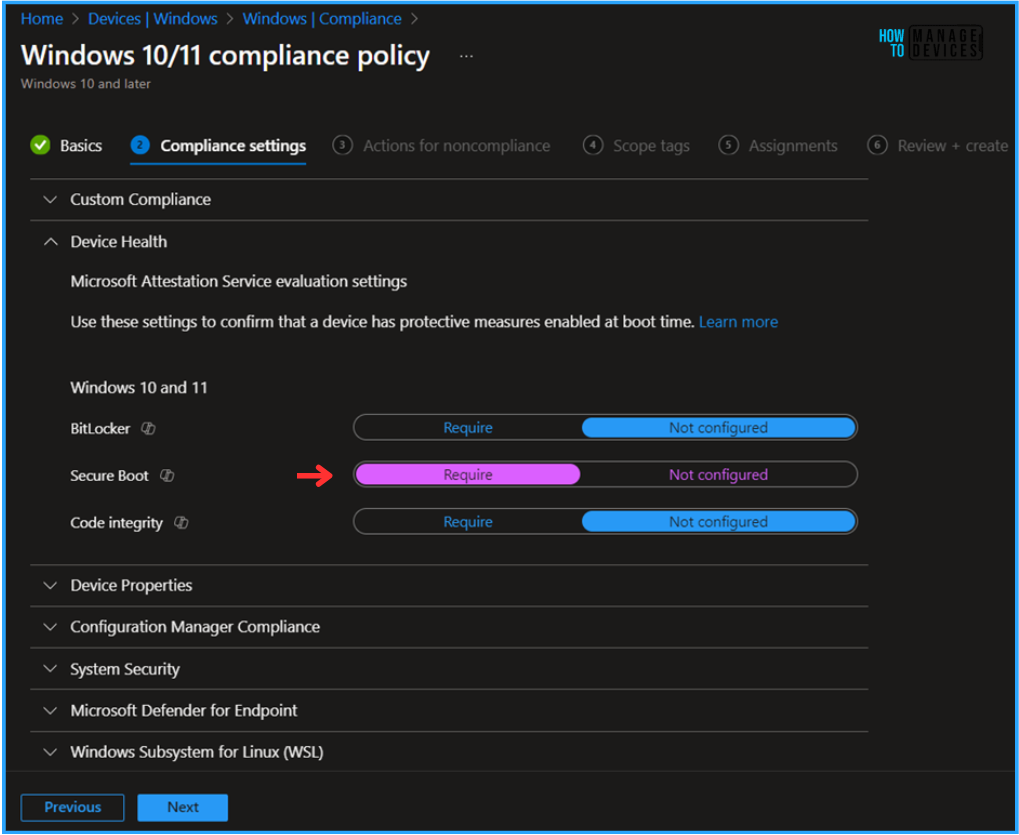
Task: Expand Windows Subsystem for Linux (WSL) section
Action: (x=449, y=752)
